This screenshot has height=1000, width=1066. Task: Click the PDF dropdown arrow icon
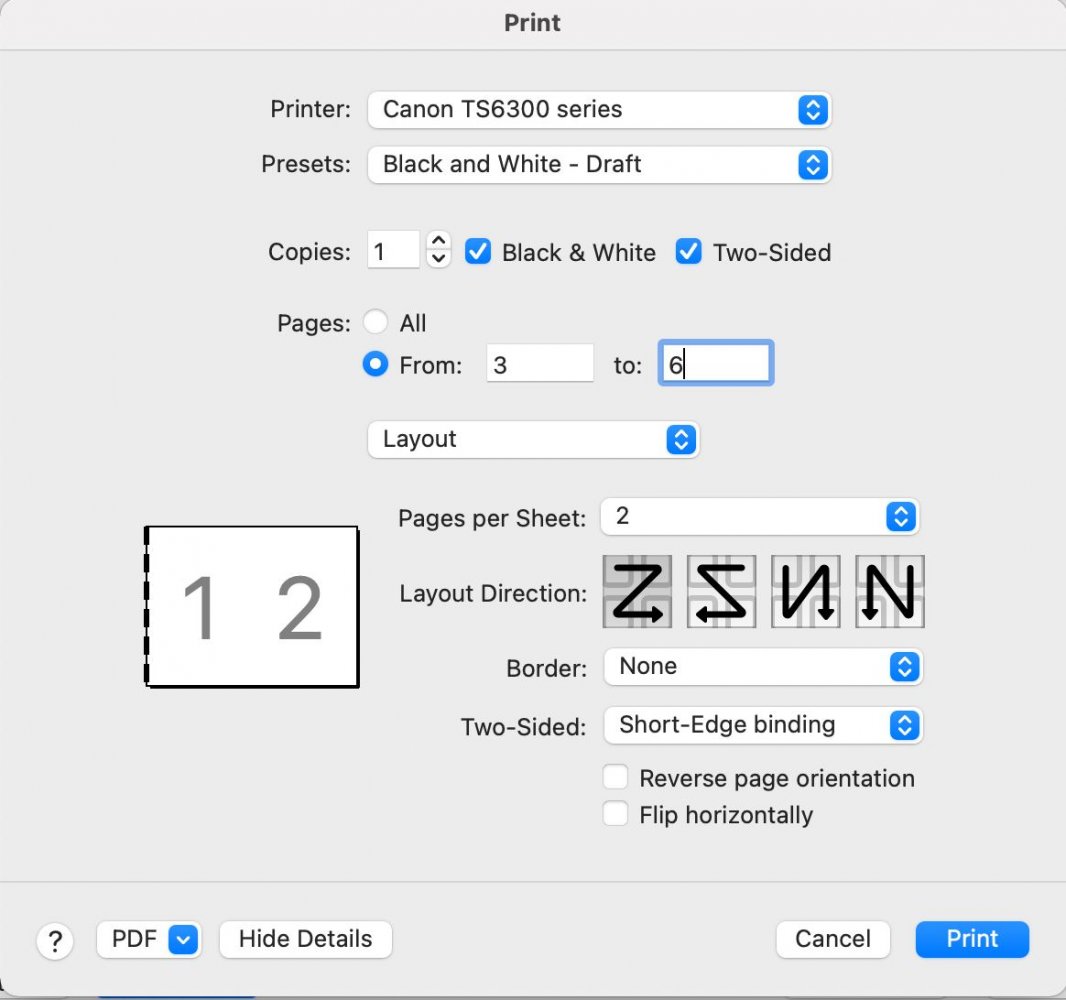click(x=184, y=939)
